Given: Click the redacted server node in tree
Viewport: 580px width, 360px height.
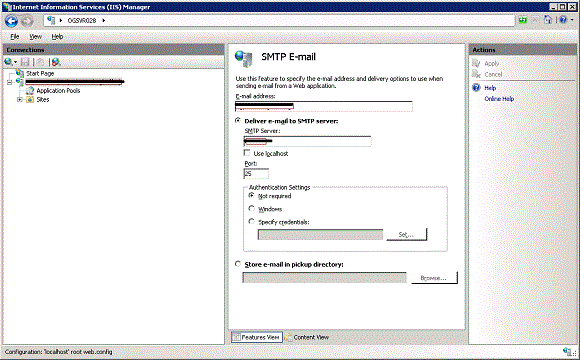Looking at the screenshot, I should coord(74,82).
